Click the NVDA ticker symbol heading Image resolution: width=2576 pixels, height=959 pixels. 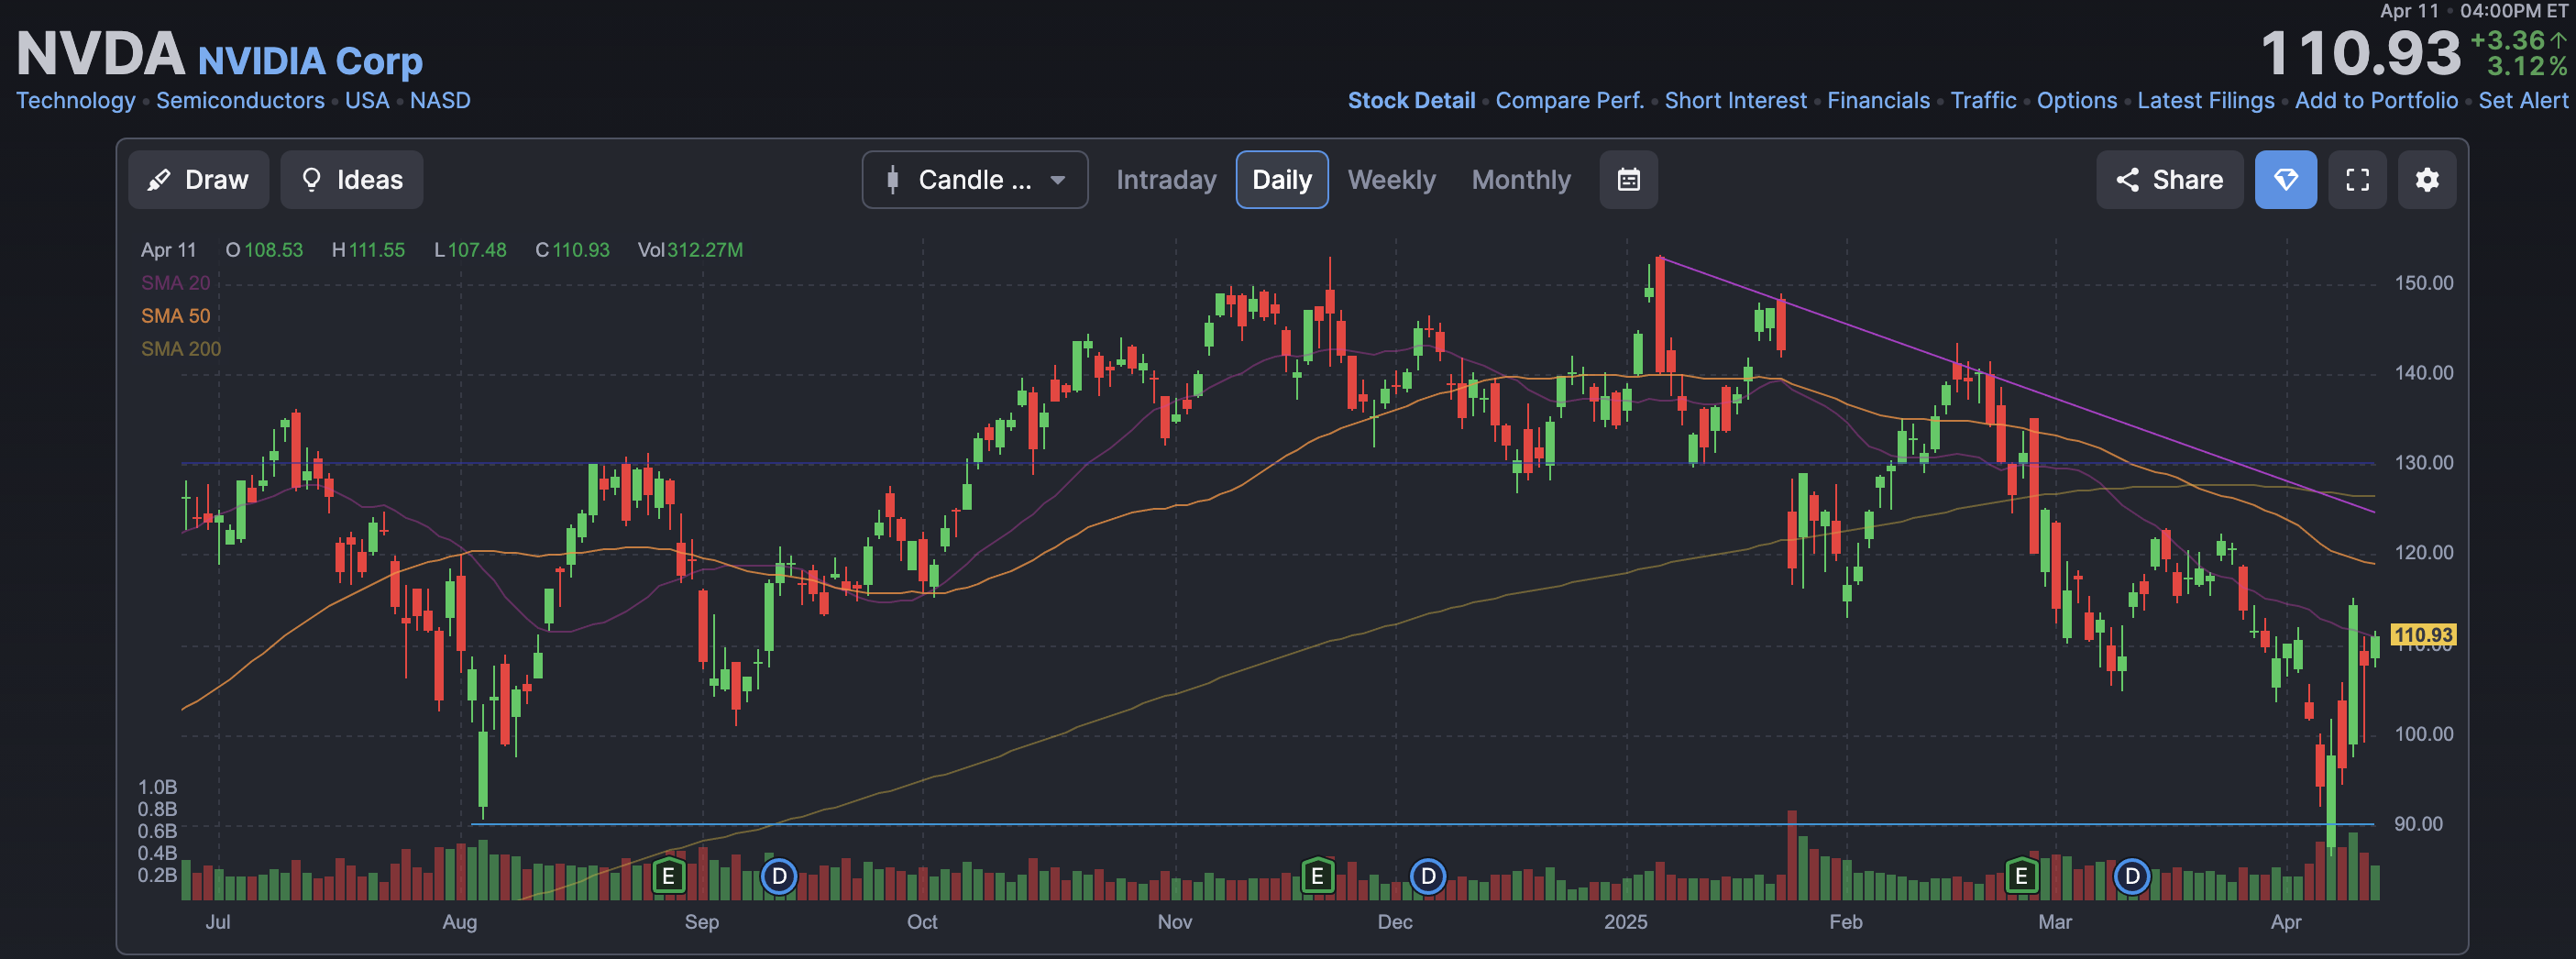100,54
